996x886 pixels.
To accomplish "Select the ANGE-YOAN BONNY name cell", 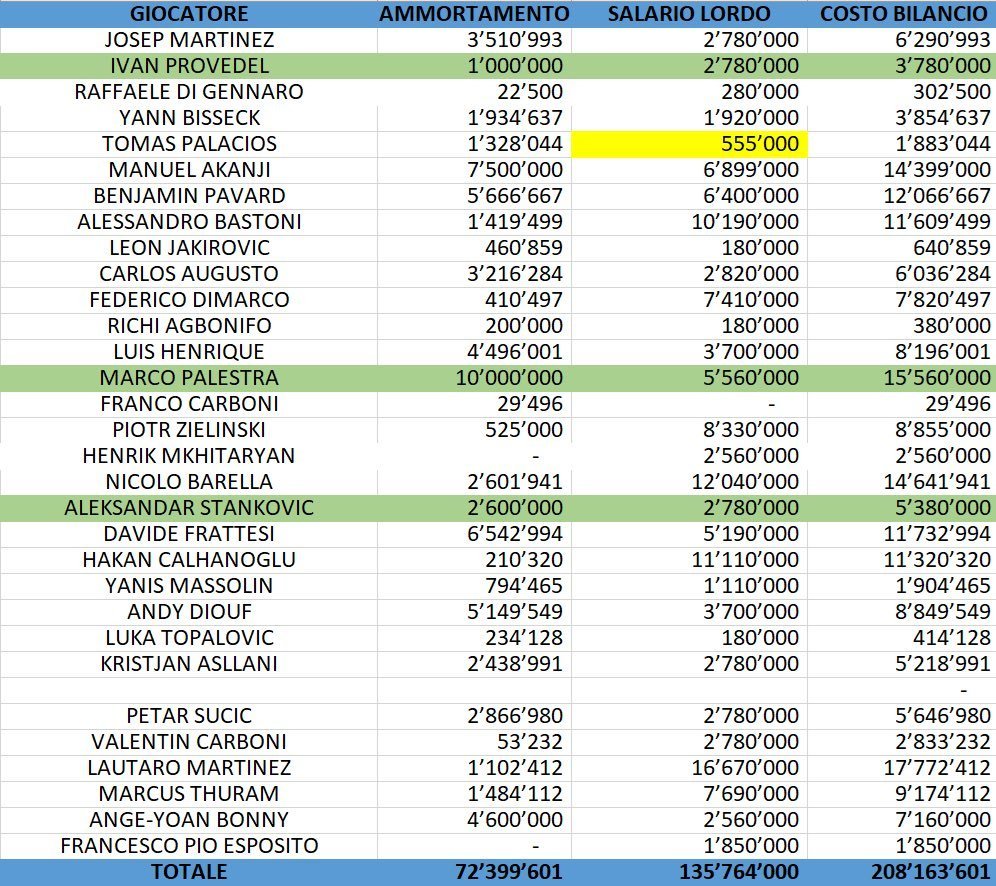I will tap(189, 821).
